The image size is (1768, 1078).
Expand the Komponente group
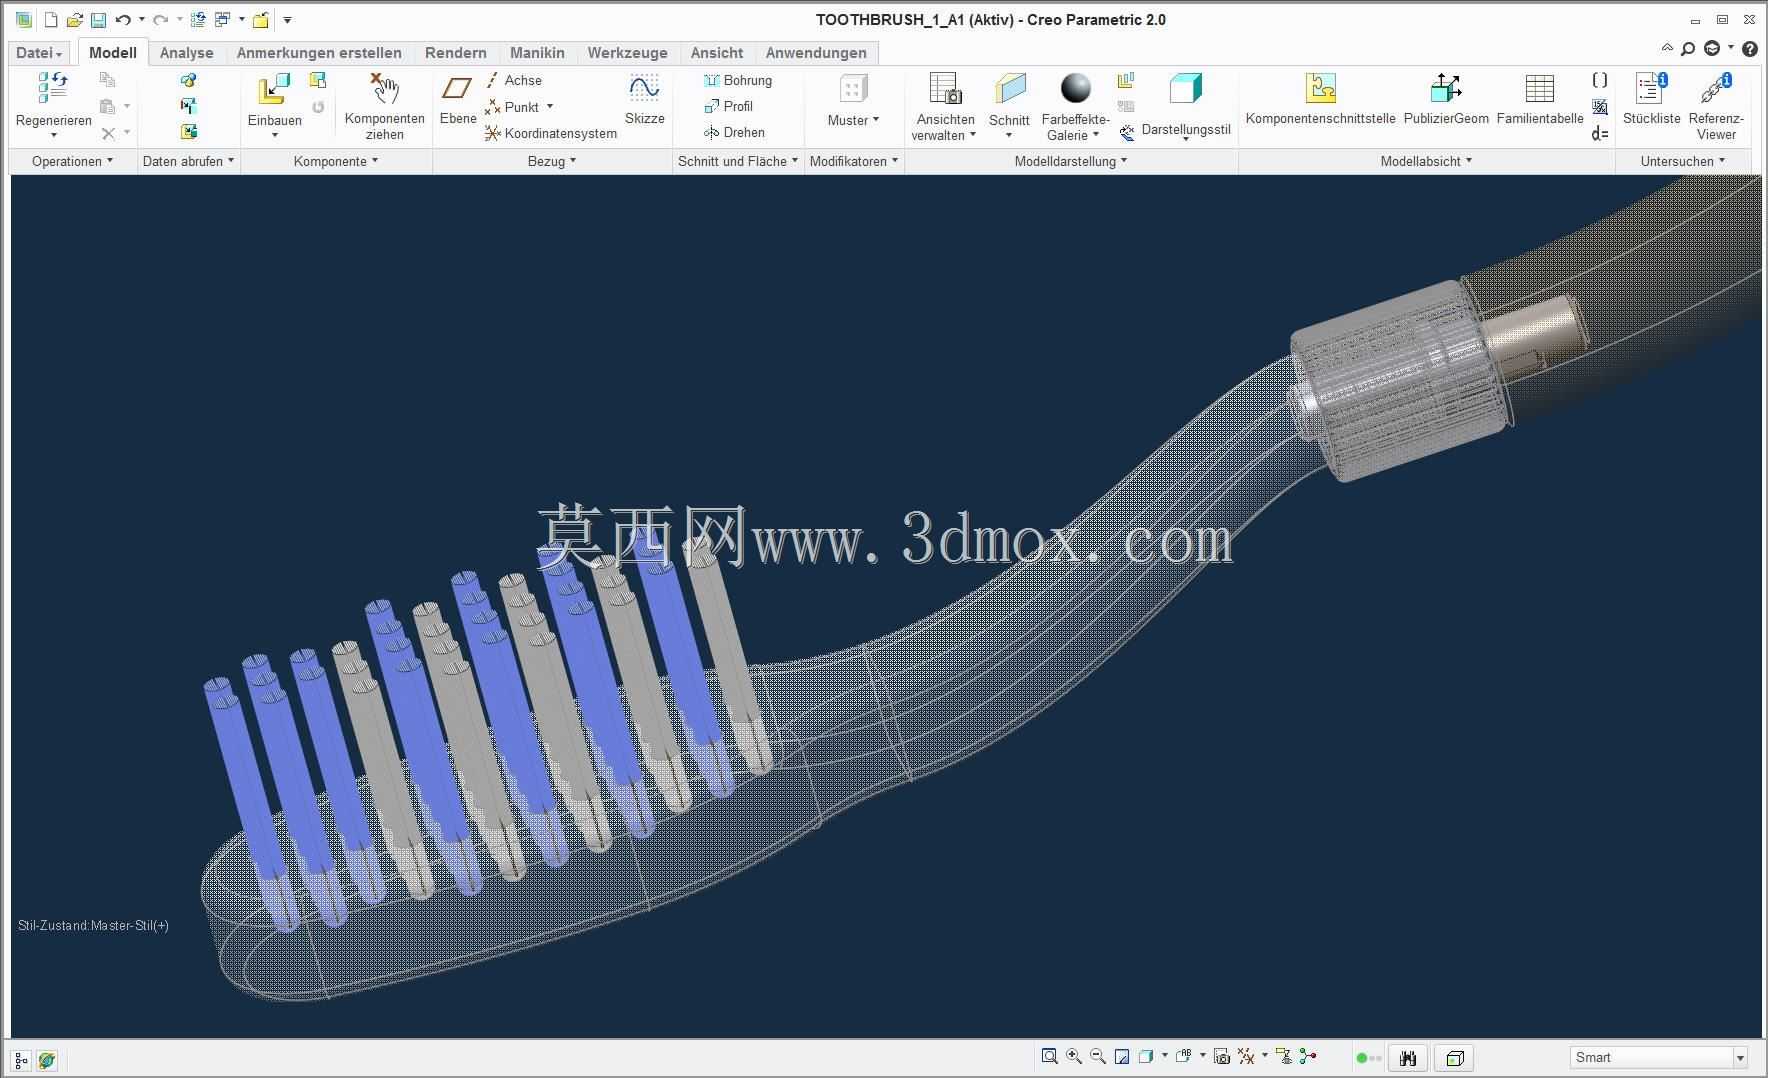point(336,161)
